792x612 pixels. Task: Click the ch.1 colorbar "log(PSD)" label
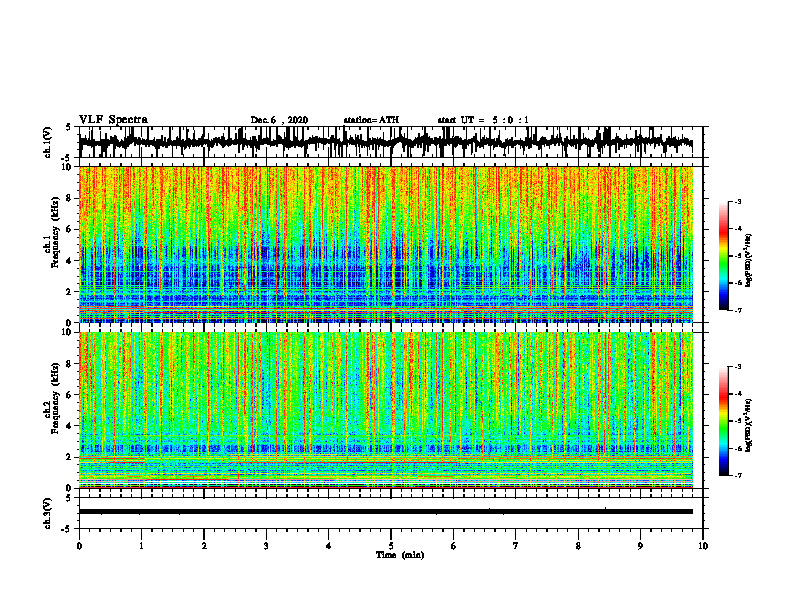coord(749,260)
